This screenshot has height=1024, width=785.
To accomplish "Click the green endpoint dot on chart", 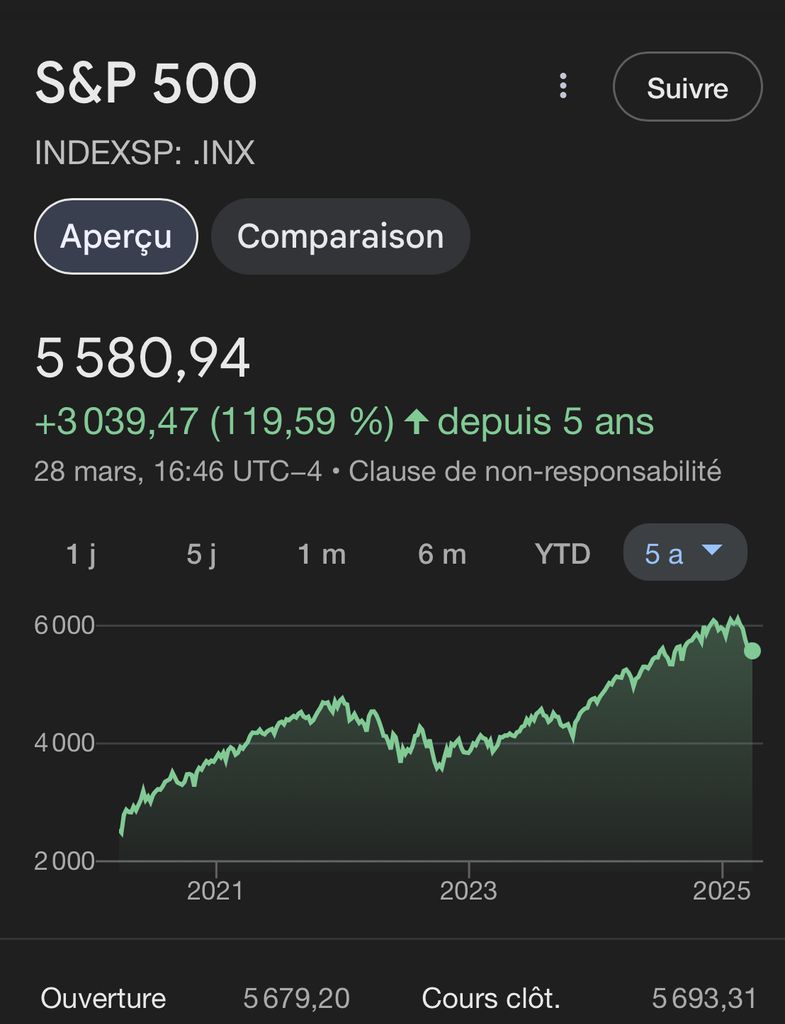I will 752,651.
